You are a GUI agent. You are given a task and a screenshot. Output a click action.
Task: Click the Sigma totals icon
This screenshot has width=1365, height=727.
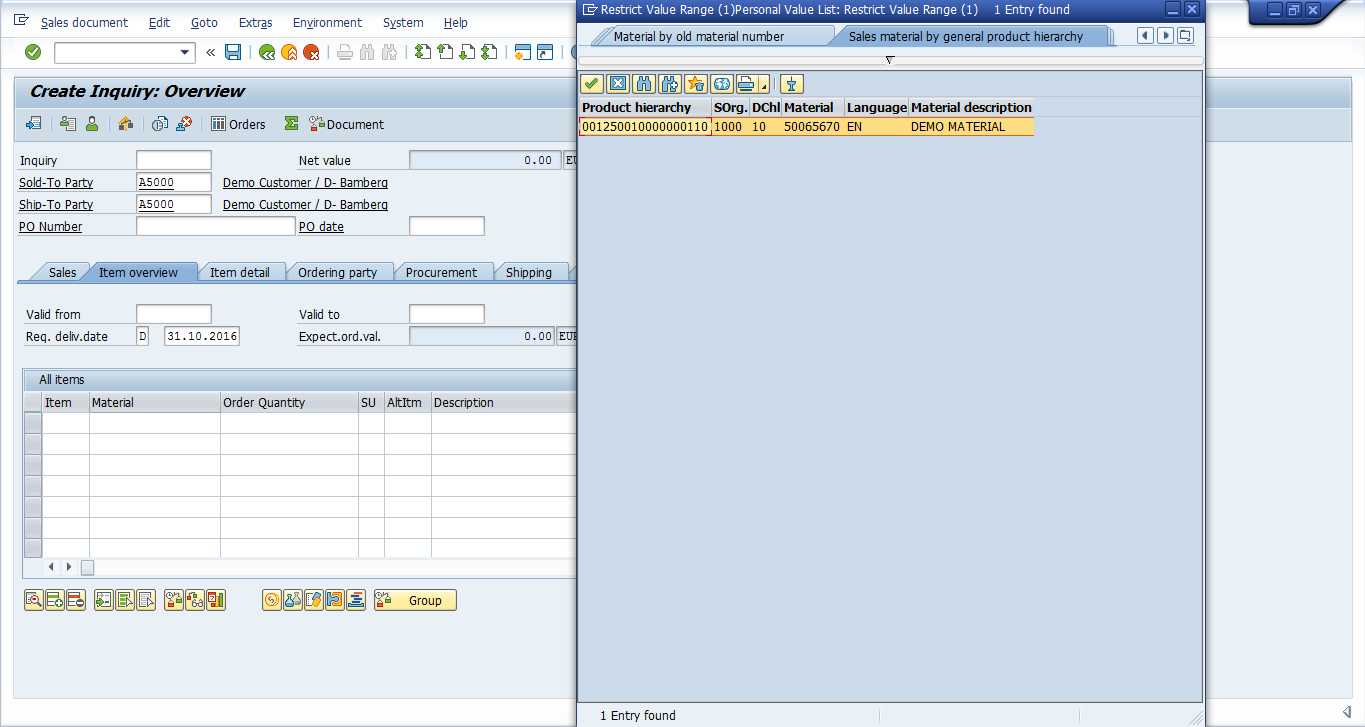click(291, 124)
